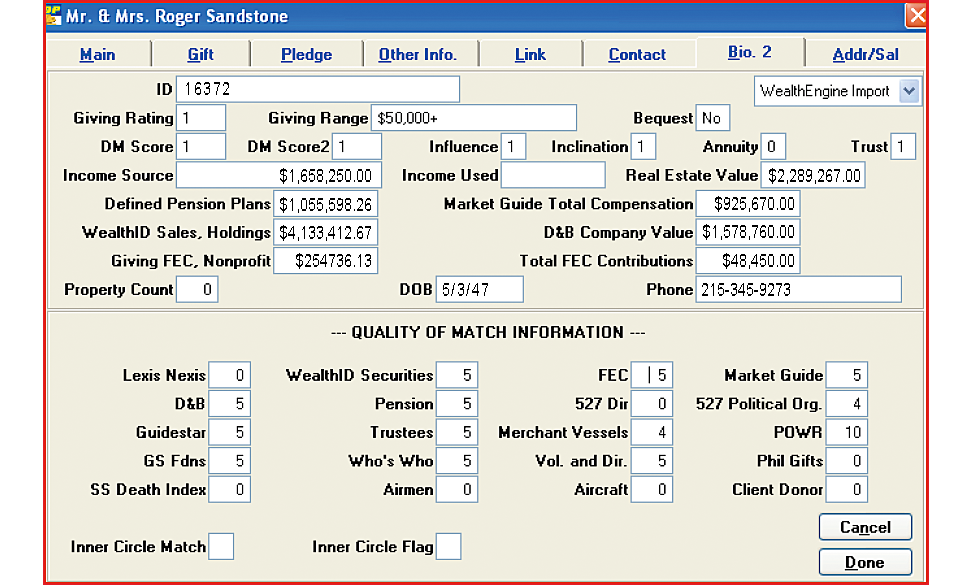Image resolution: width=970 pixels, height=585 pixels.
Task: Click the DOB field showing 5/3/47
Action: (x=479, y=289)
